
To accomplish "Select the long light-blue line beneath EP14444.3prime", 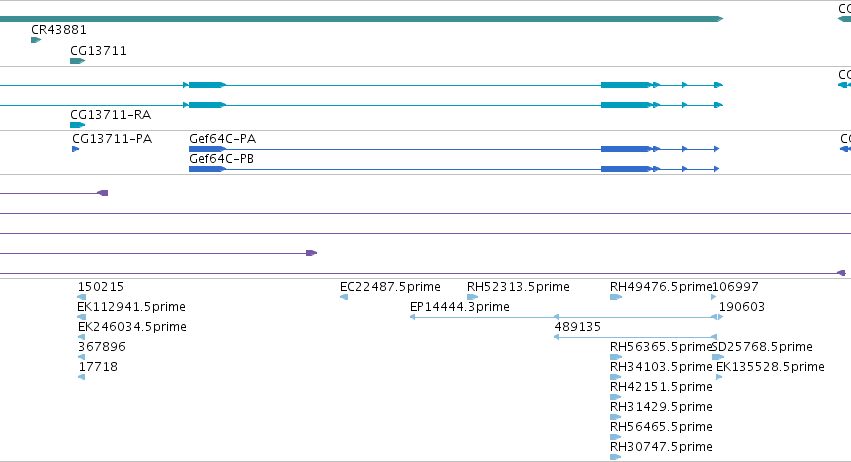I will 565,317.
